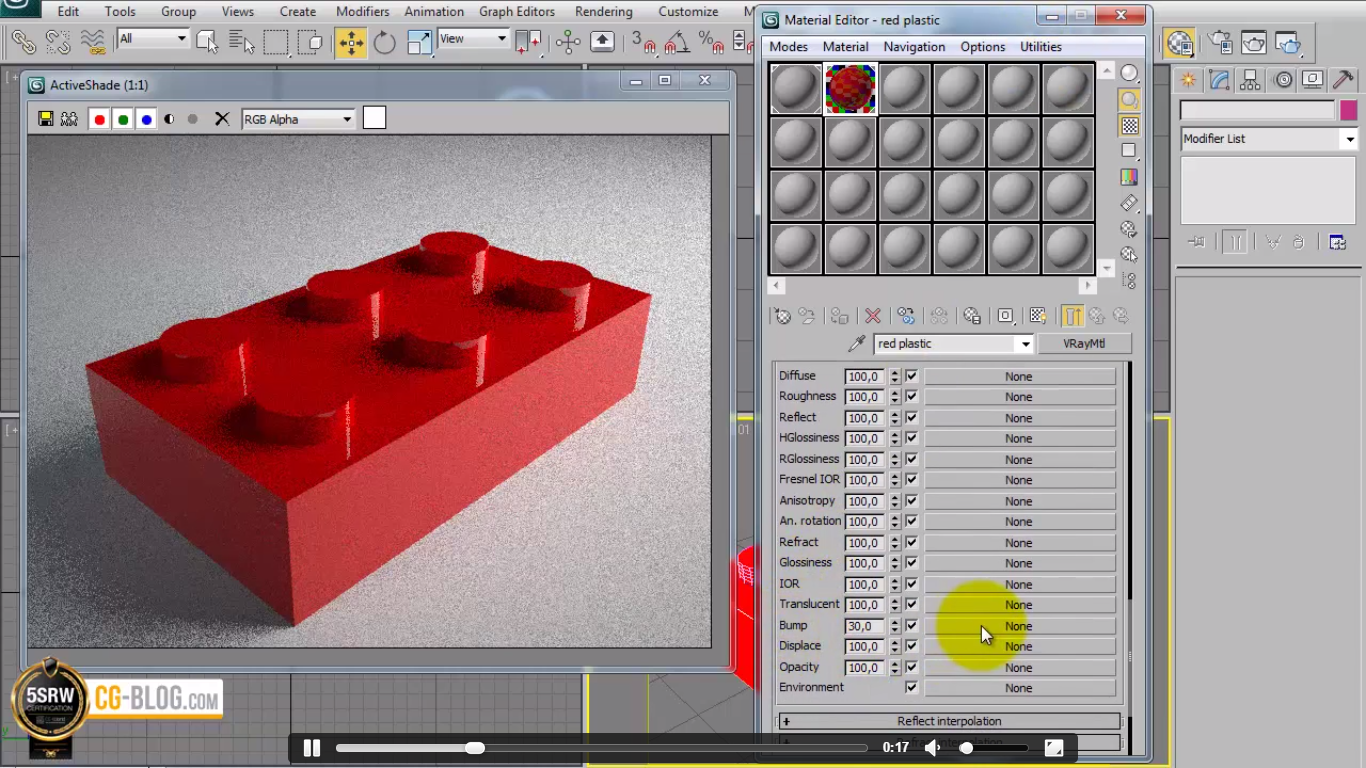
Task: Uncheck the Refract map checkbox
Action: [911, 542]
